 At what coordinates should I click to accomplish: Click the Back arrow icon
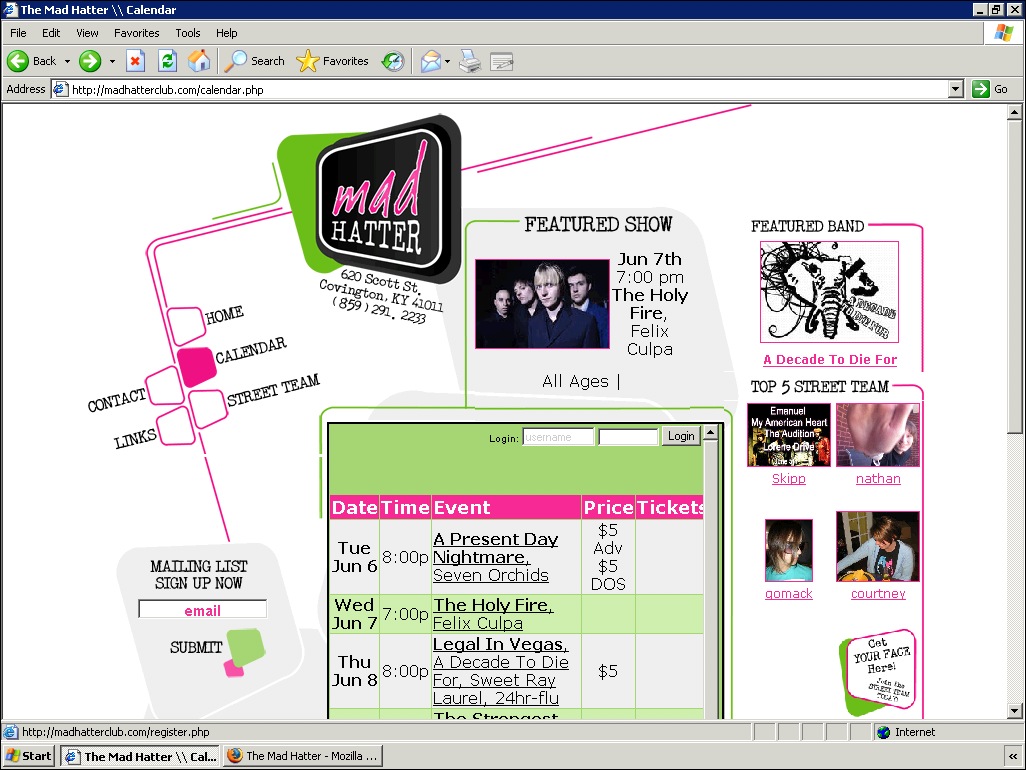pyautogui.click(x=18, y=61)
